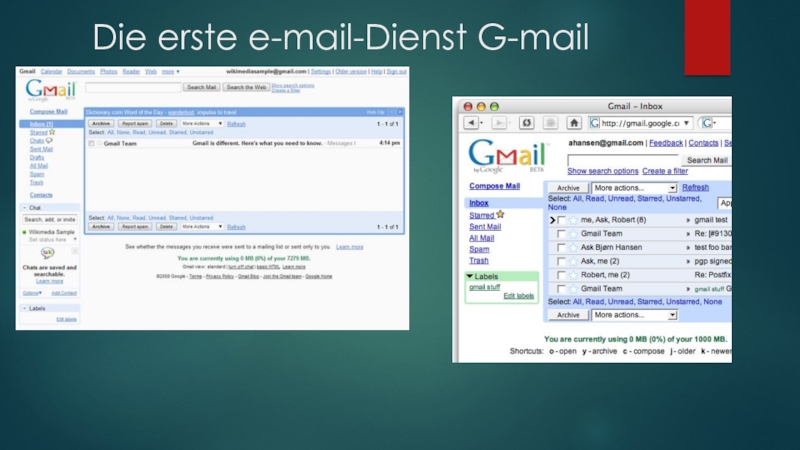
Task: Collapse the green Labels box in Safari window
Action: (x=470, y=276)
